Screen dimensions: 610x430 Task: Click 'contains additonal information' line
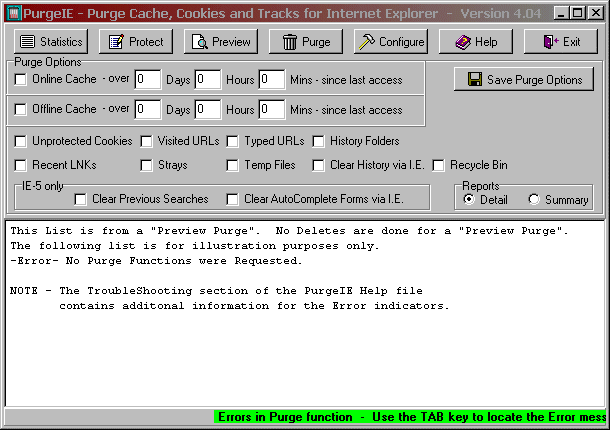tap(254, 306)
